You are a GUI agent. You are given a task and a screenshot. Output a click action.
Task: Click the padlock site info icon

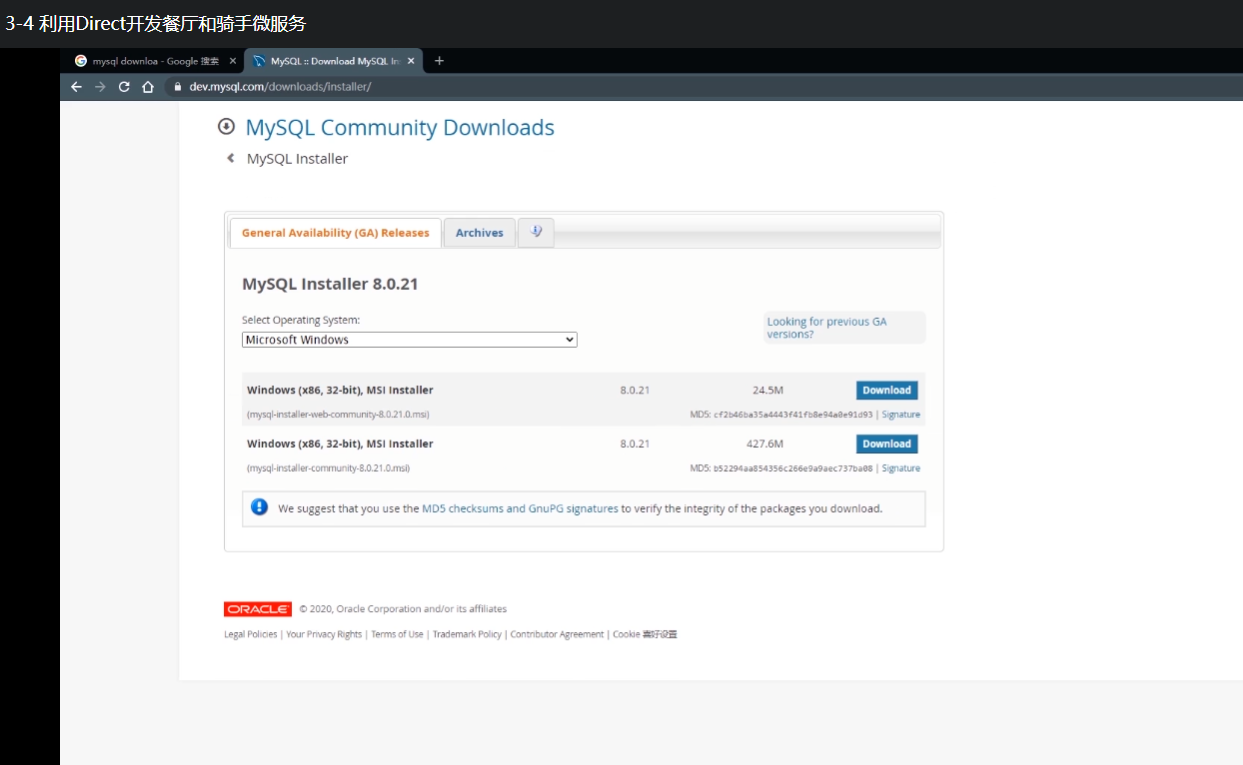[178, 87]
